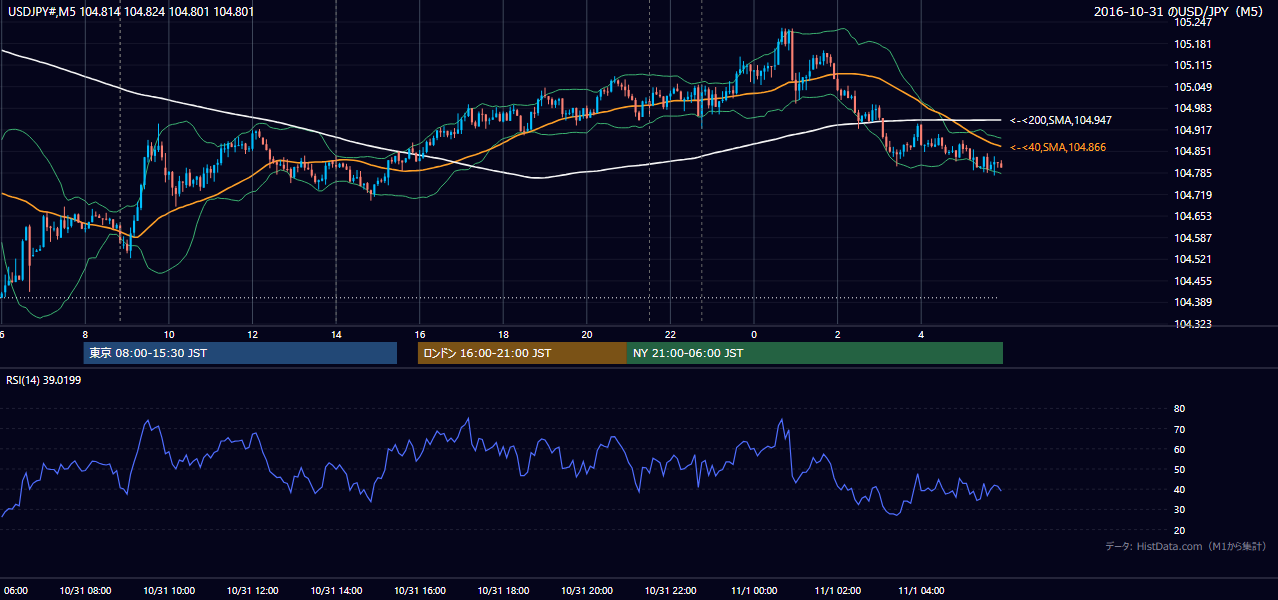Click the 104.323 price axis label
Image resolution: width=1278 pixels, height=600 pixels.
click(1192, 324)
